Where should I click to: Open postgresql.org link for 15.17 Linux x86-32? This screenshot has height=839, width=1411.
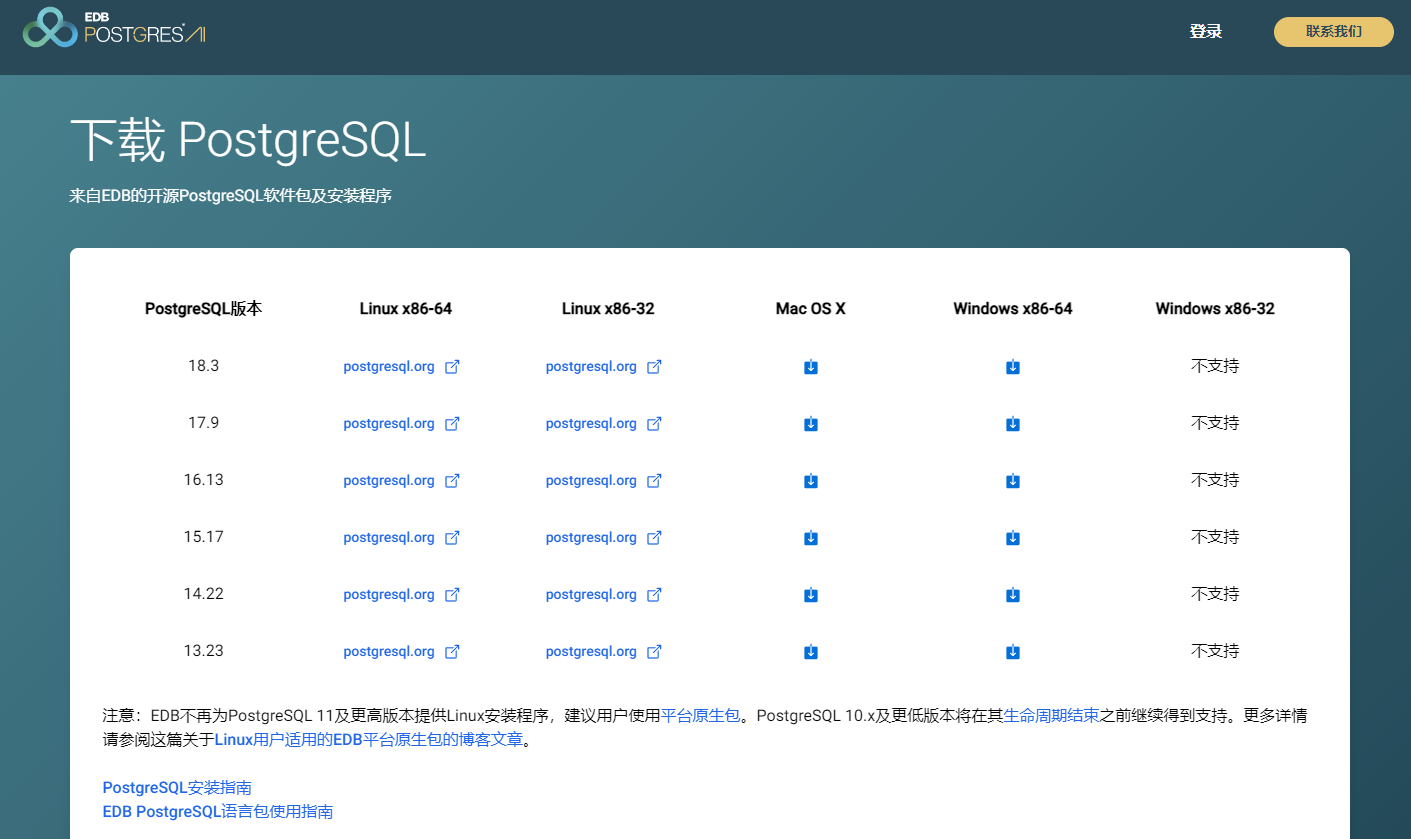pos(591,538)
